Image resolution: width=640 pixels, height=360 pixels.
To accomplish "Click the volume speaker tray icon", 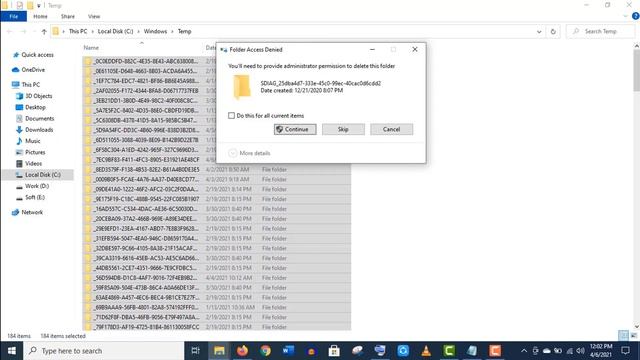I will tap(580, 351).
